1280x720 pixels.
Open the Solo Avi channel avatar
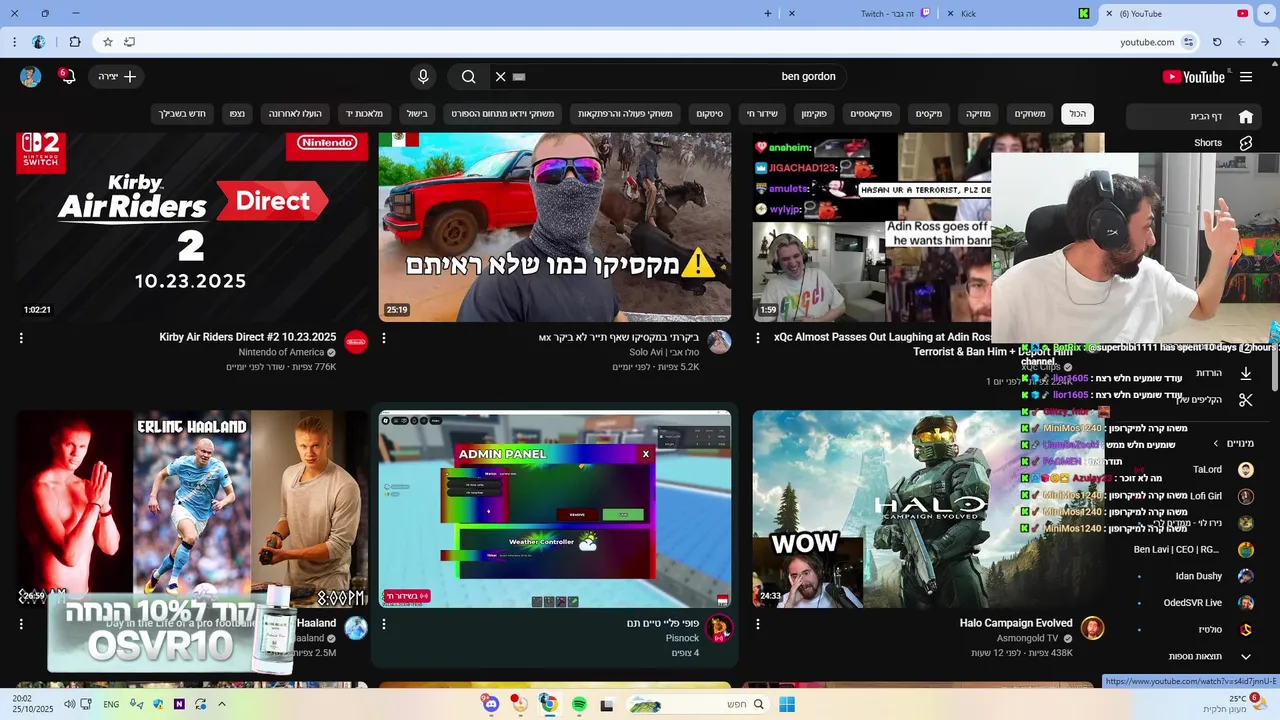coord(719,343)
